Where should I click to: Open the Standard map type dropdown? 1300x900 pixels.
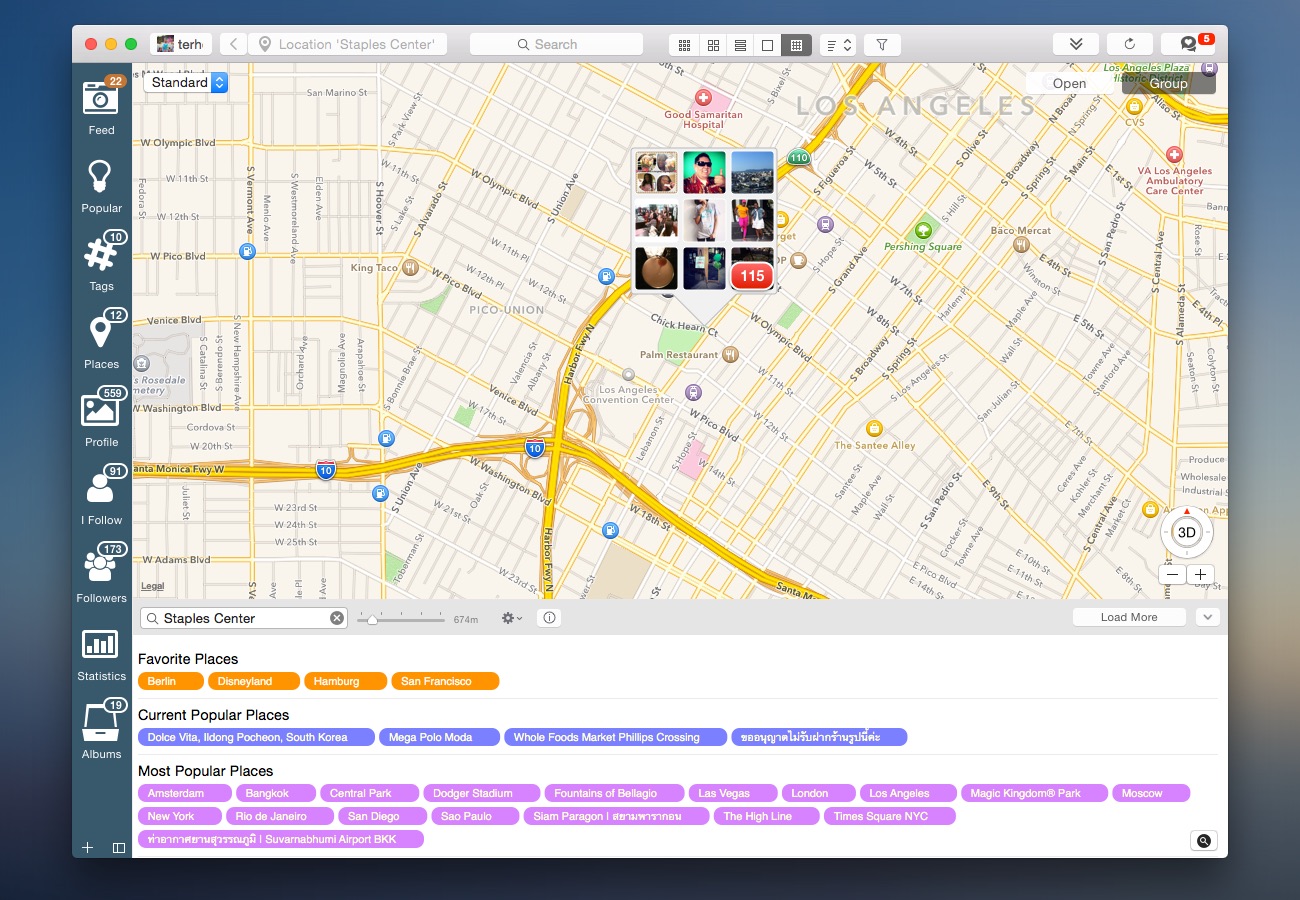coord(187,82)
